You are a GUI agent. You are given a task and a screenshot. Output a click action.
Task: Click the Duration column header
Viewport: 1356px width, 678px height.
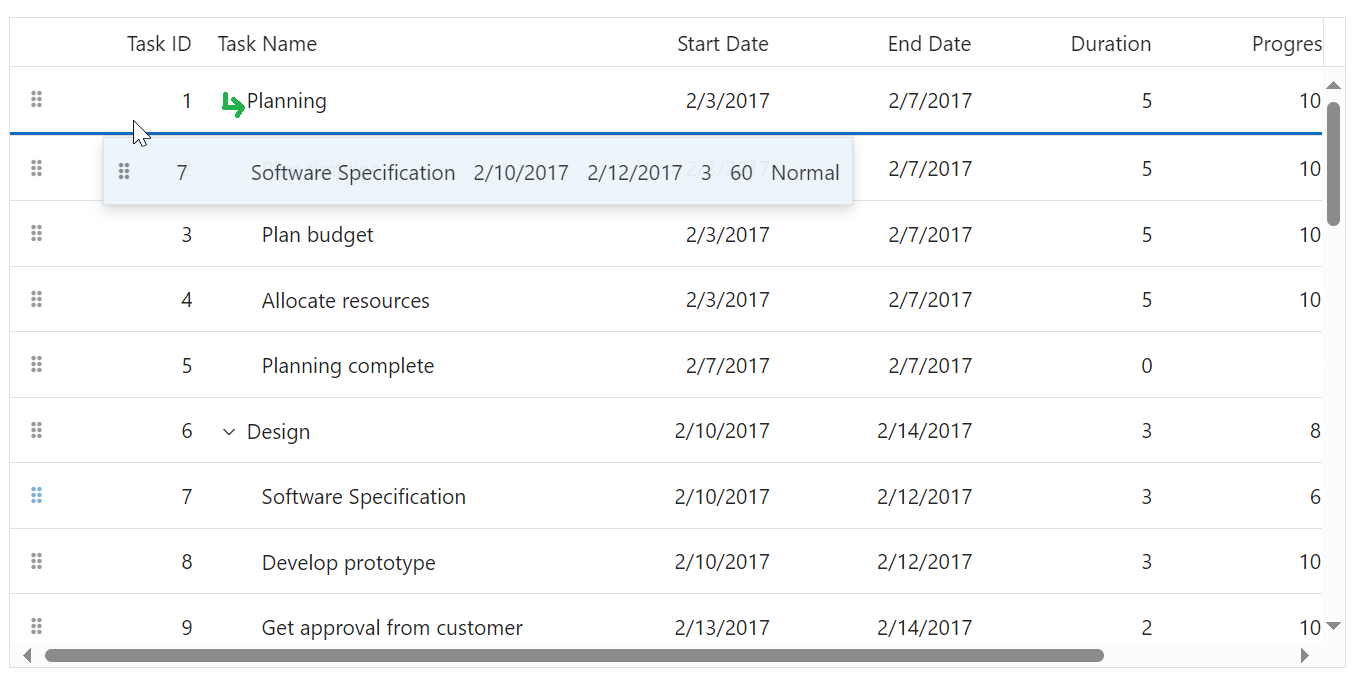[1110, 44]
